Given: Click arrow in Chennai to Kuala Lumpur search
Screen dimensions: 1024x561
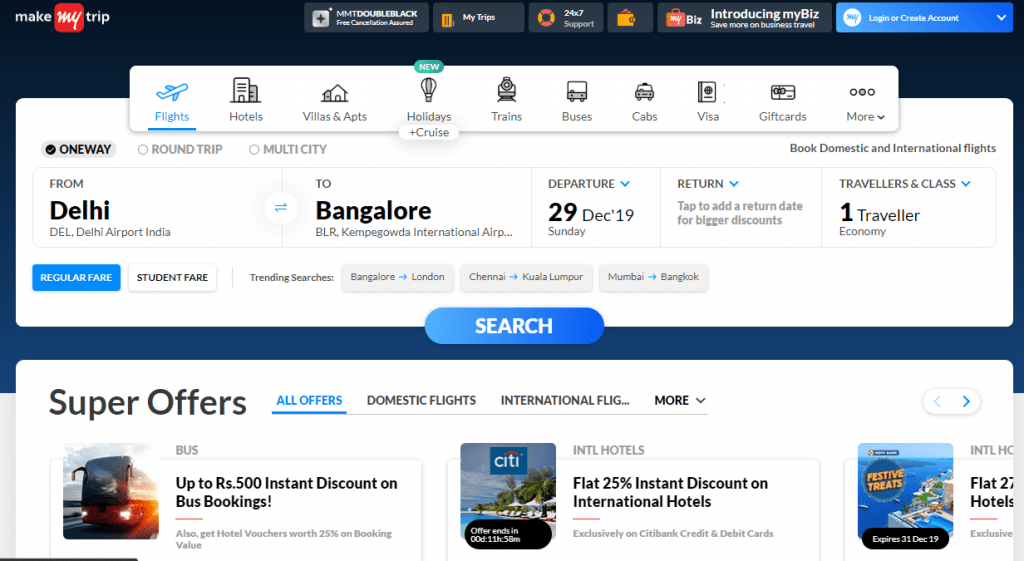Looking at the screenshot, I should pos(513,277).
